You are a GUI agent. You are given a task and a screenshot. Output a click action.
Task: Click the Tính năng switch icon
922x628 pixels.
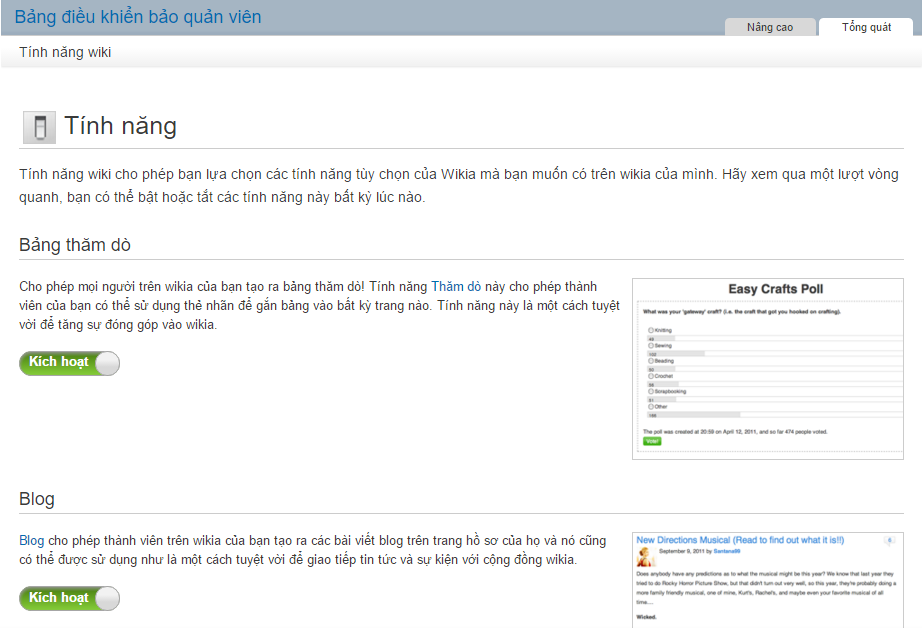coord(39,129)
